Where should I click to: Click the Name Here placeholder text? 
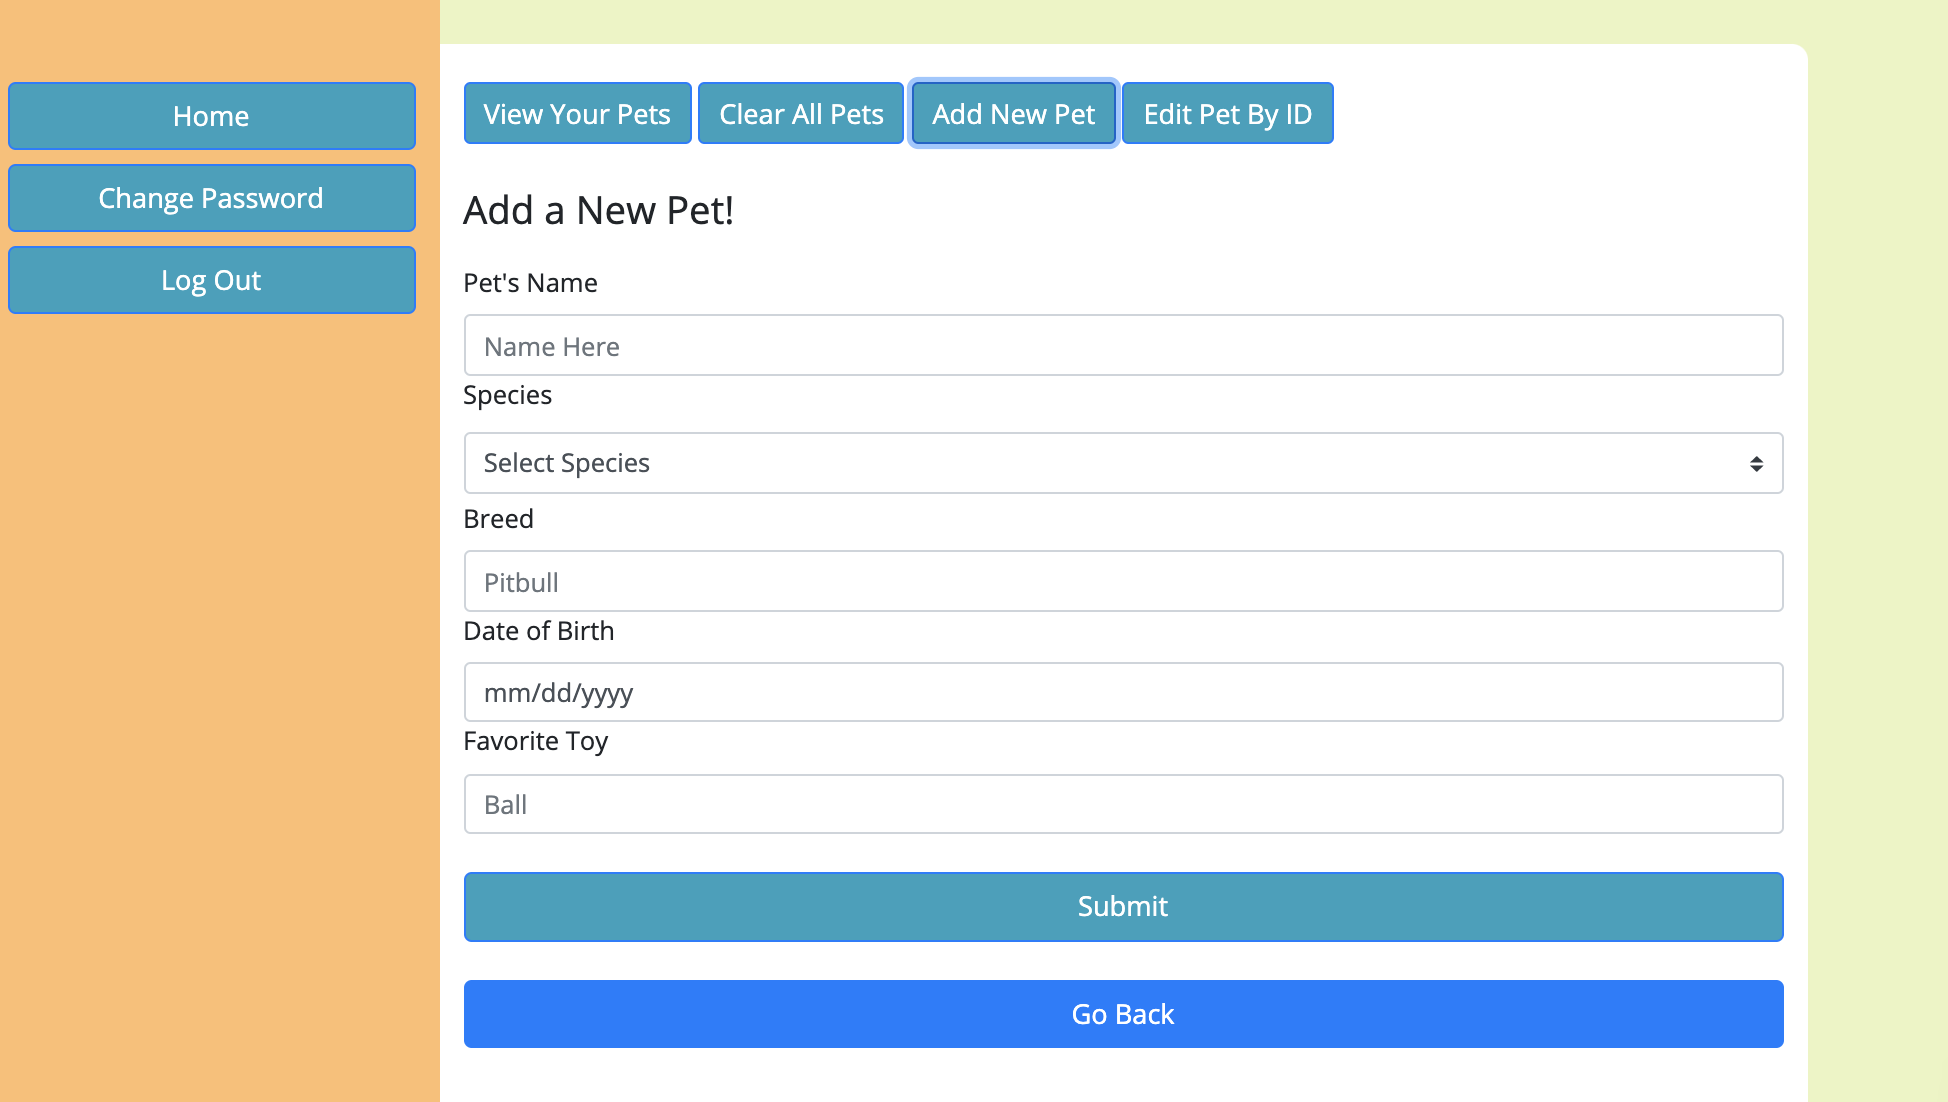tap(551, 346)
